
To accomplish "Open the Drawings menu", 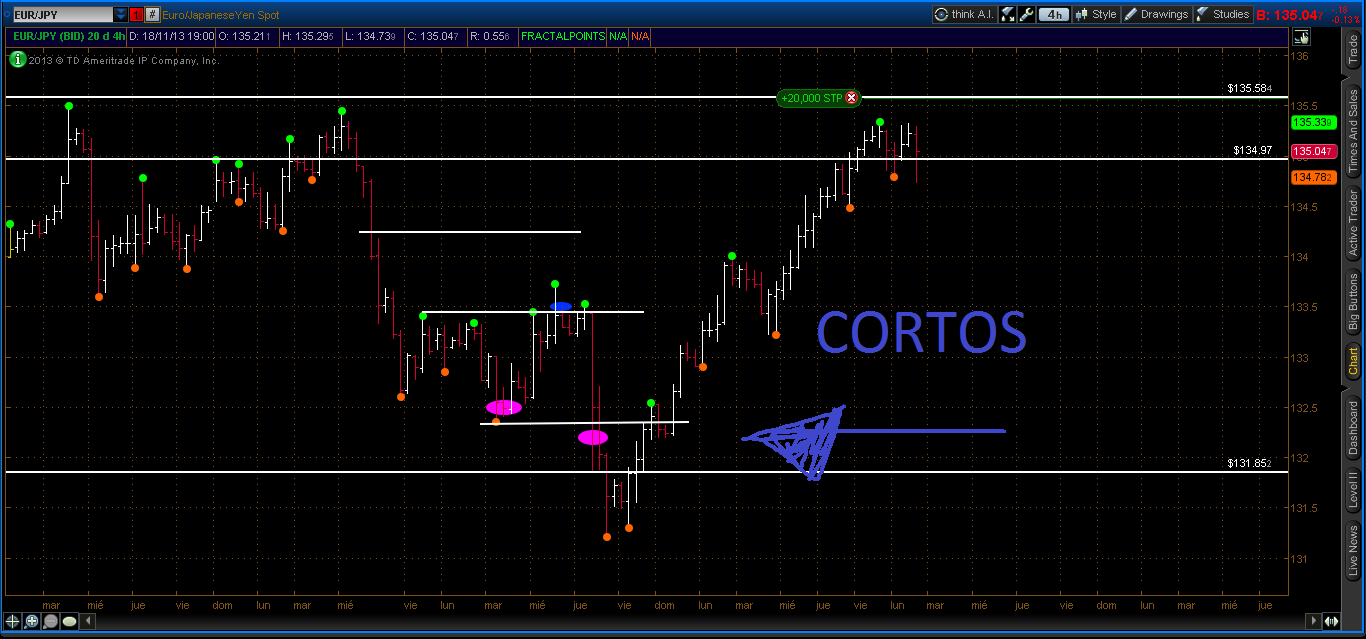I will [x=1156, y=14].
